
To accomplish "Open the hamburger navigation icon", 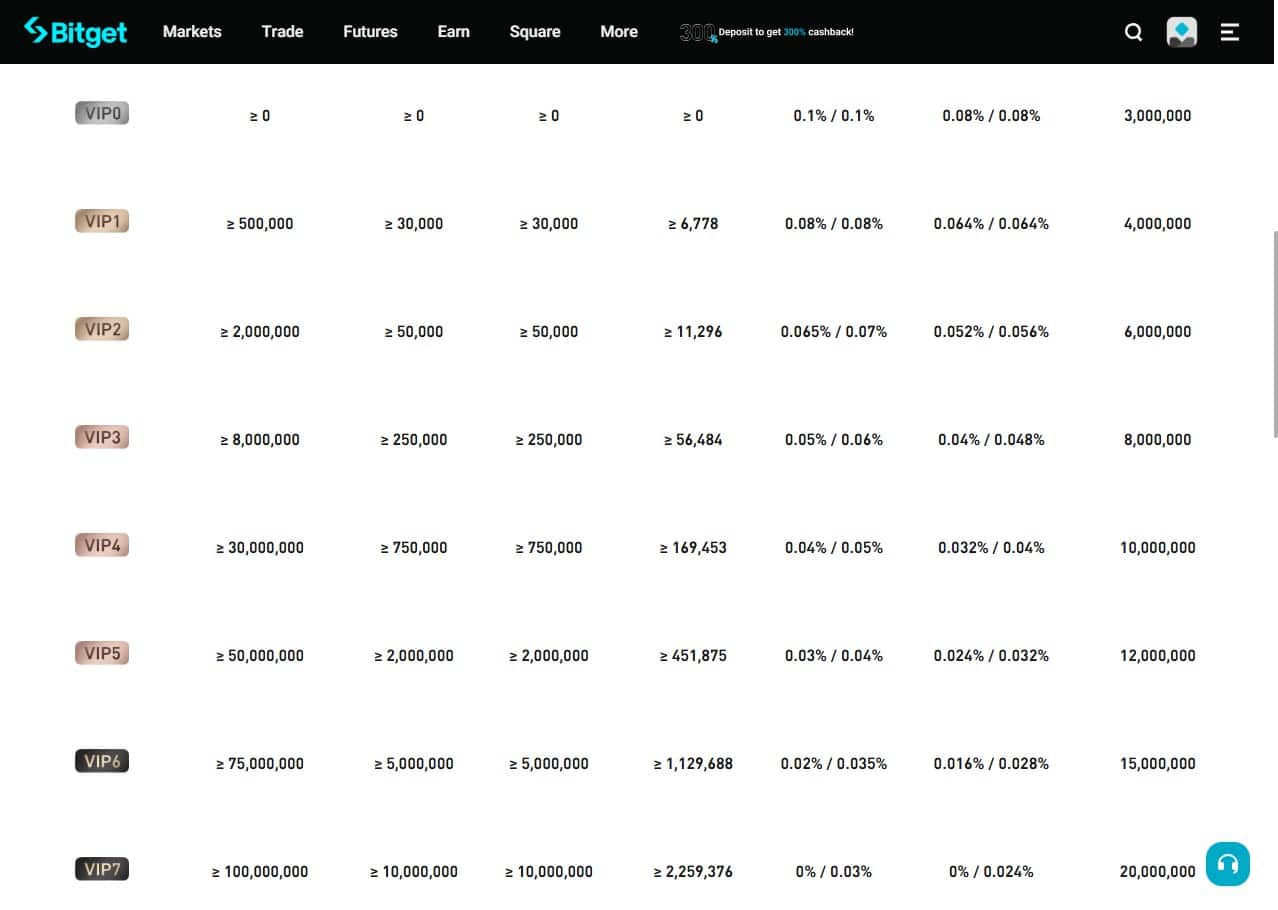I will tap(1229, 31).
